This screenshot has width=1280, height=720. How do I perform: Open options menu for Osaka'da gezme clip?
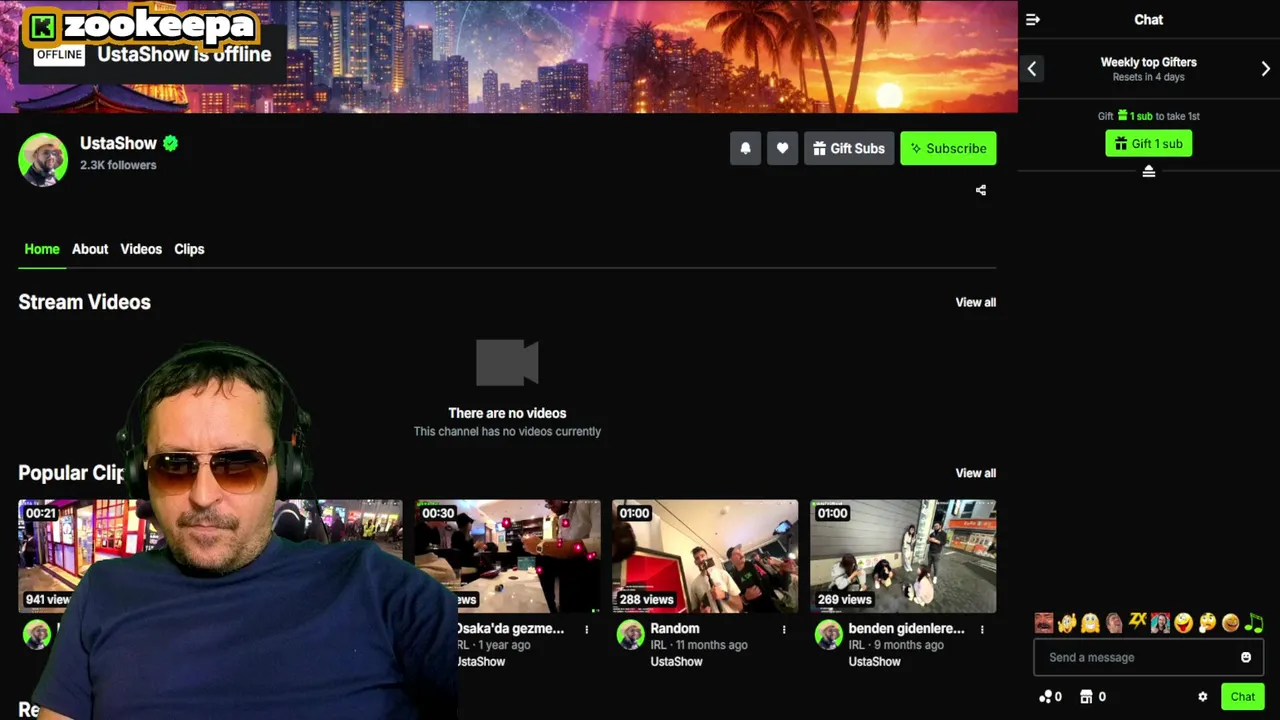587,630
